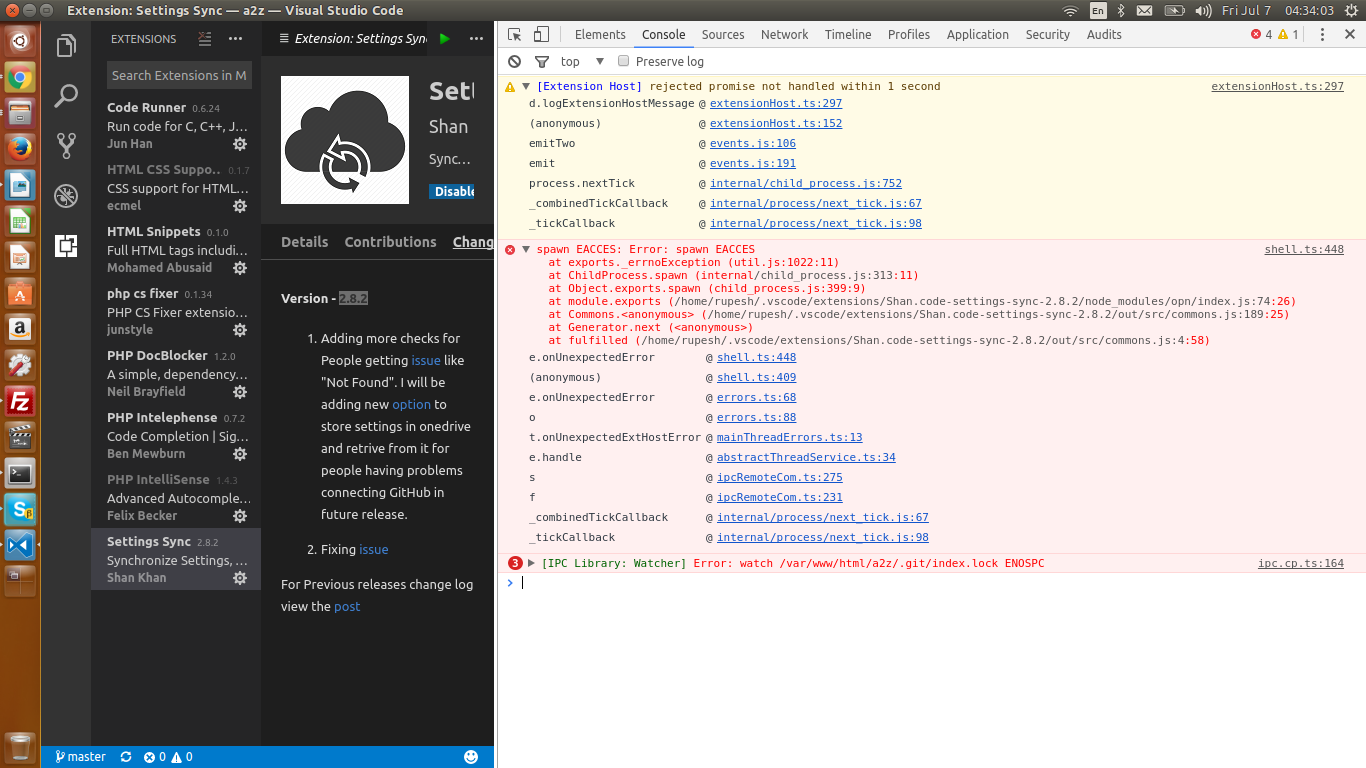Switch to the Profiles tab
Image resolution: width=1366 pixels, height=768 pixels.
coord(909,34)
